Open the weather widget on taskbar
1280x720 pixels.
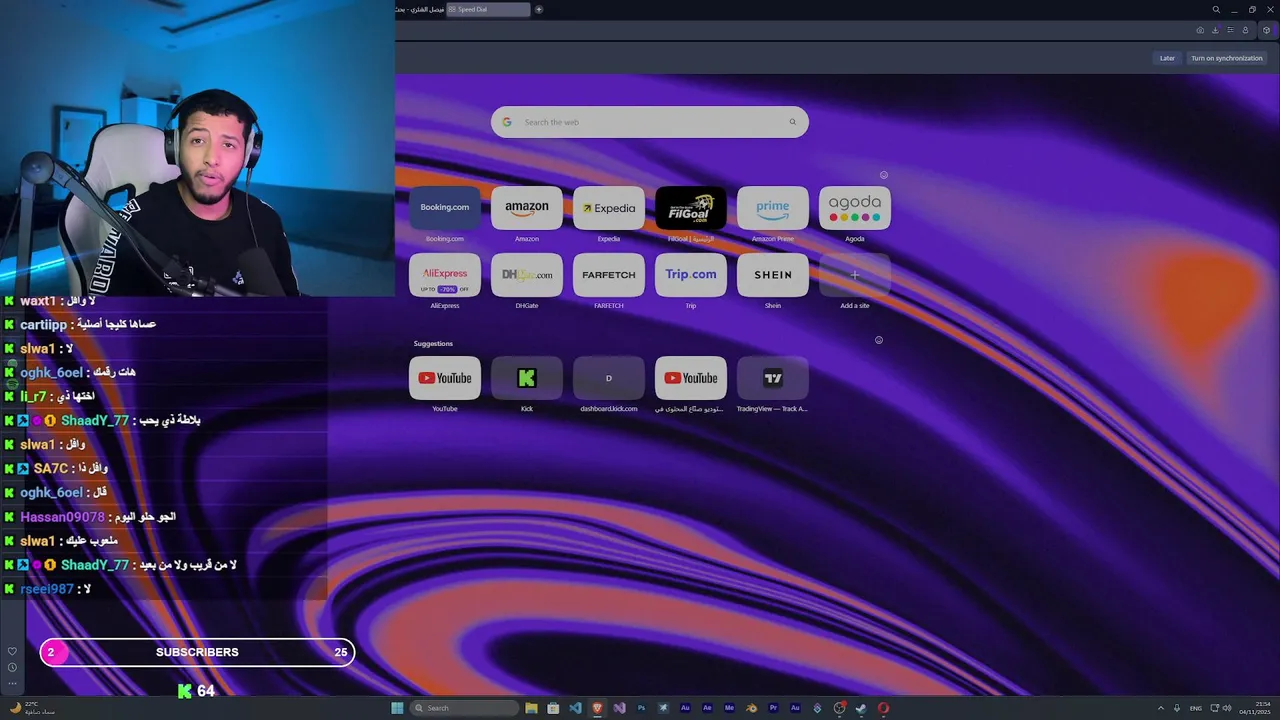click(x=32, y=708)
